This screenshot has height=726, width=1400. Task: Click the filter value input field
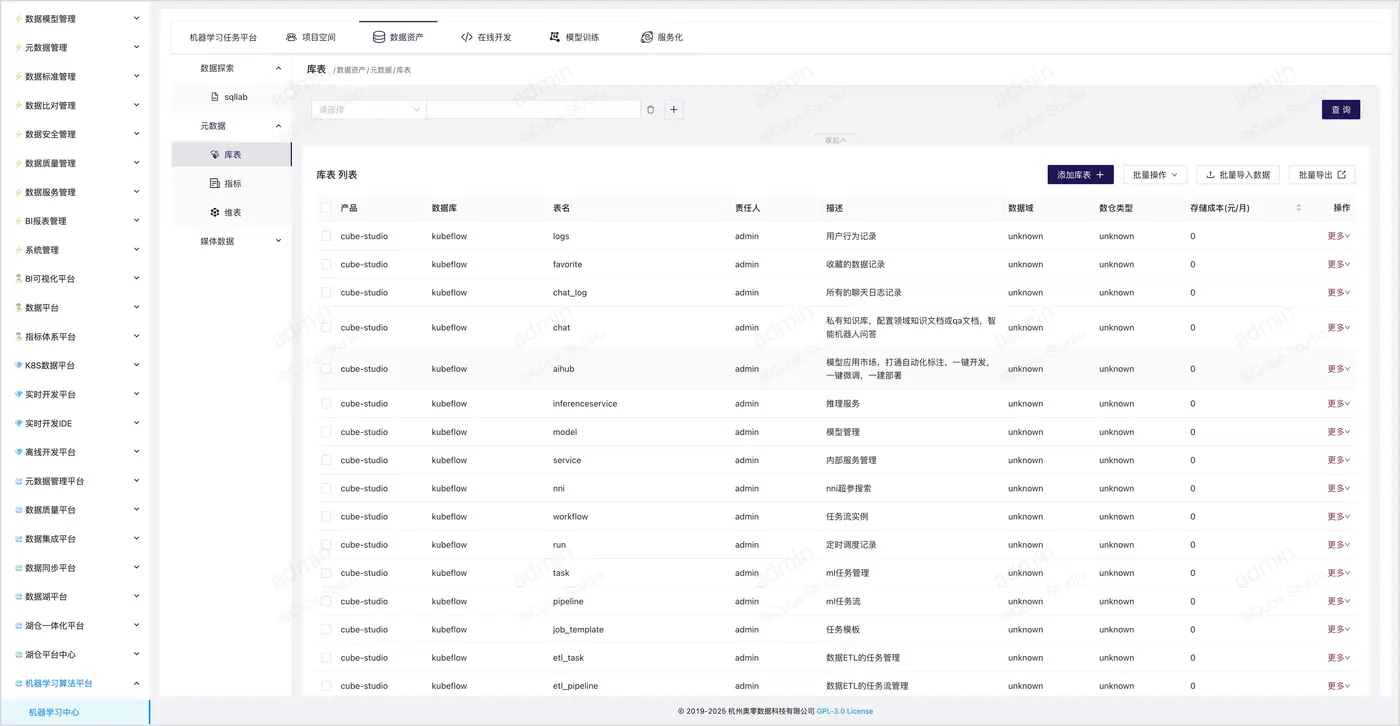[x=533, y=110]
